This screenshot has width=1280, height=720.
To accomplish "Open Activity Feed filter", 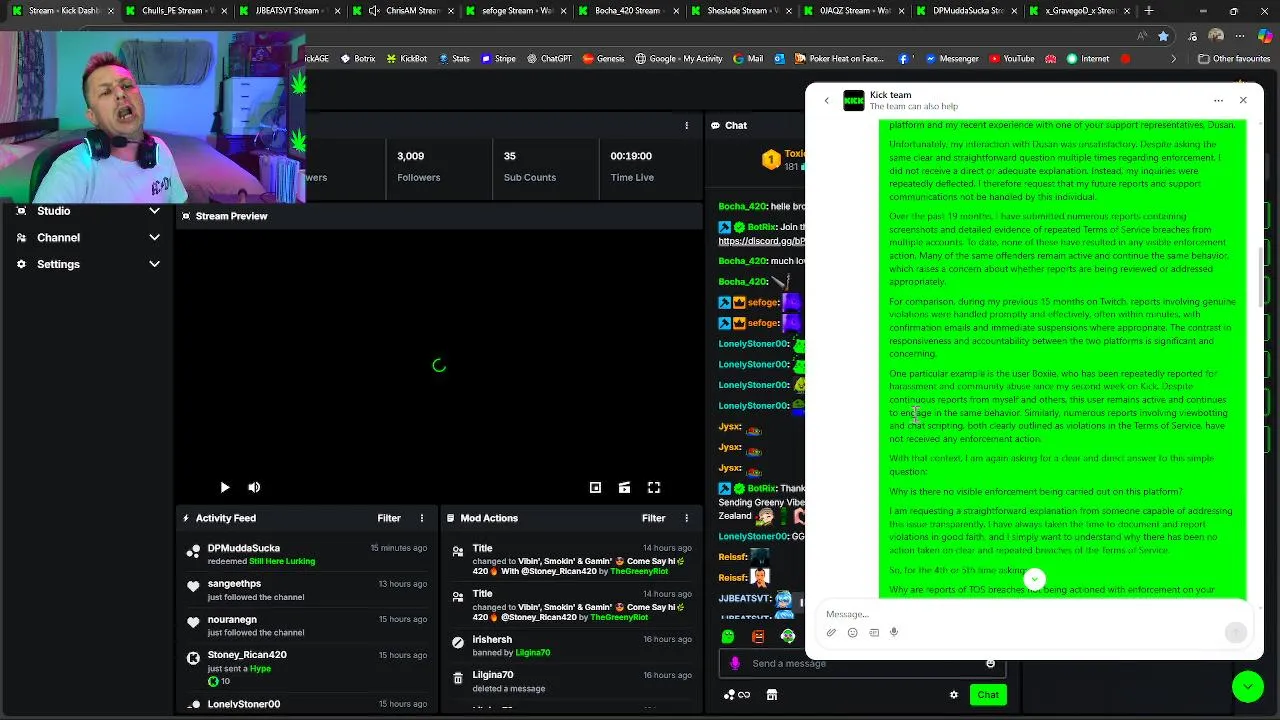I will tap(389, 518).
